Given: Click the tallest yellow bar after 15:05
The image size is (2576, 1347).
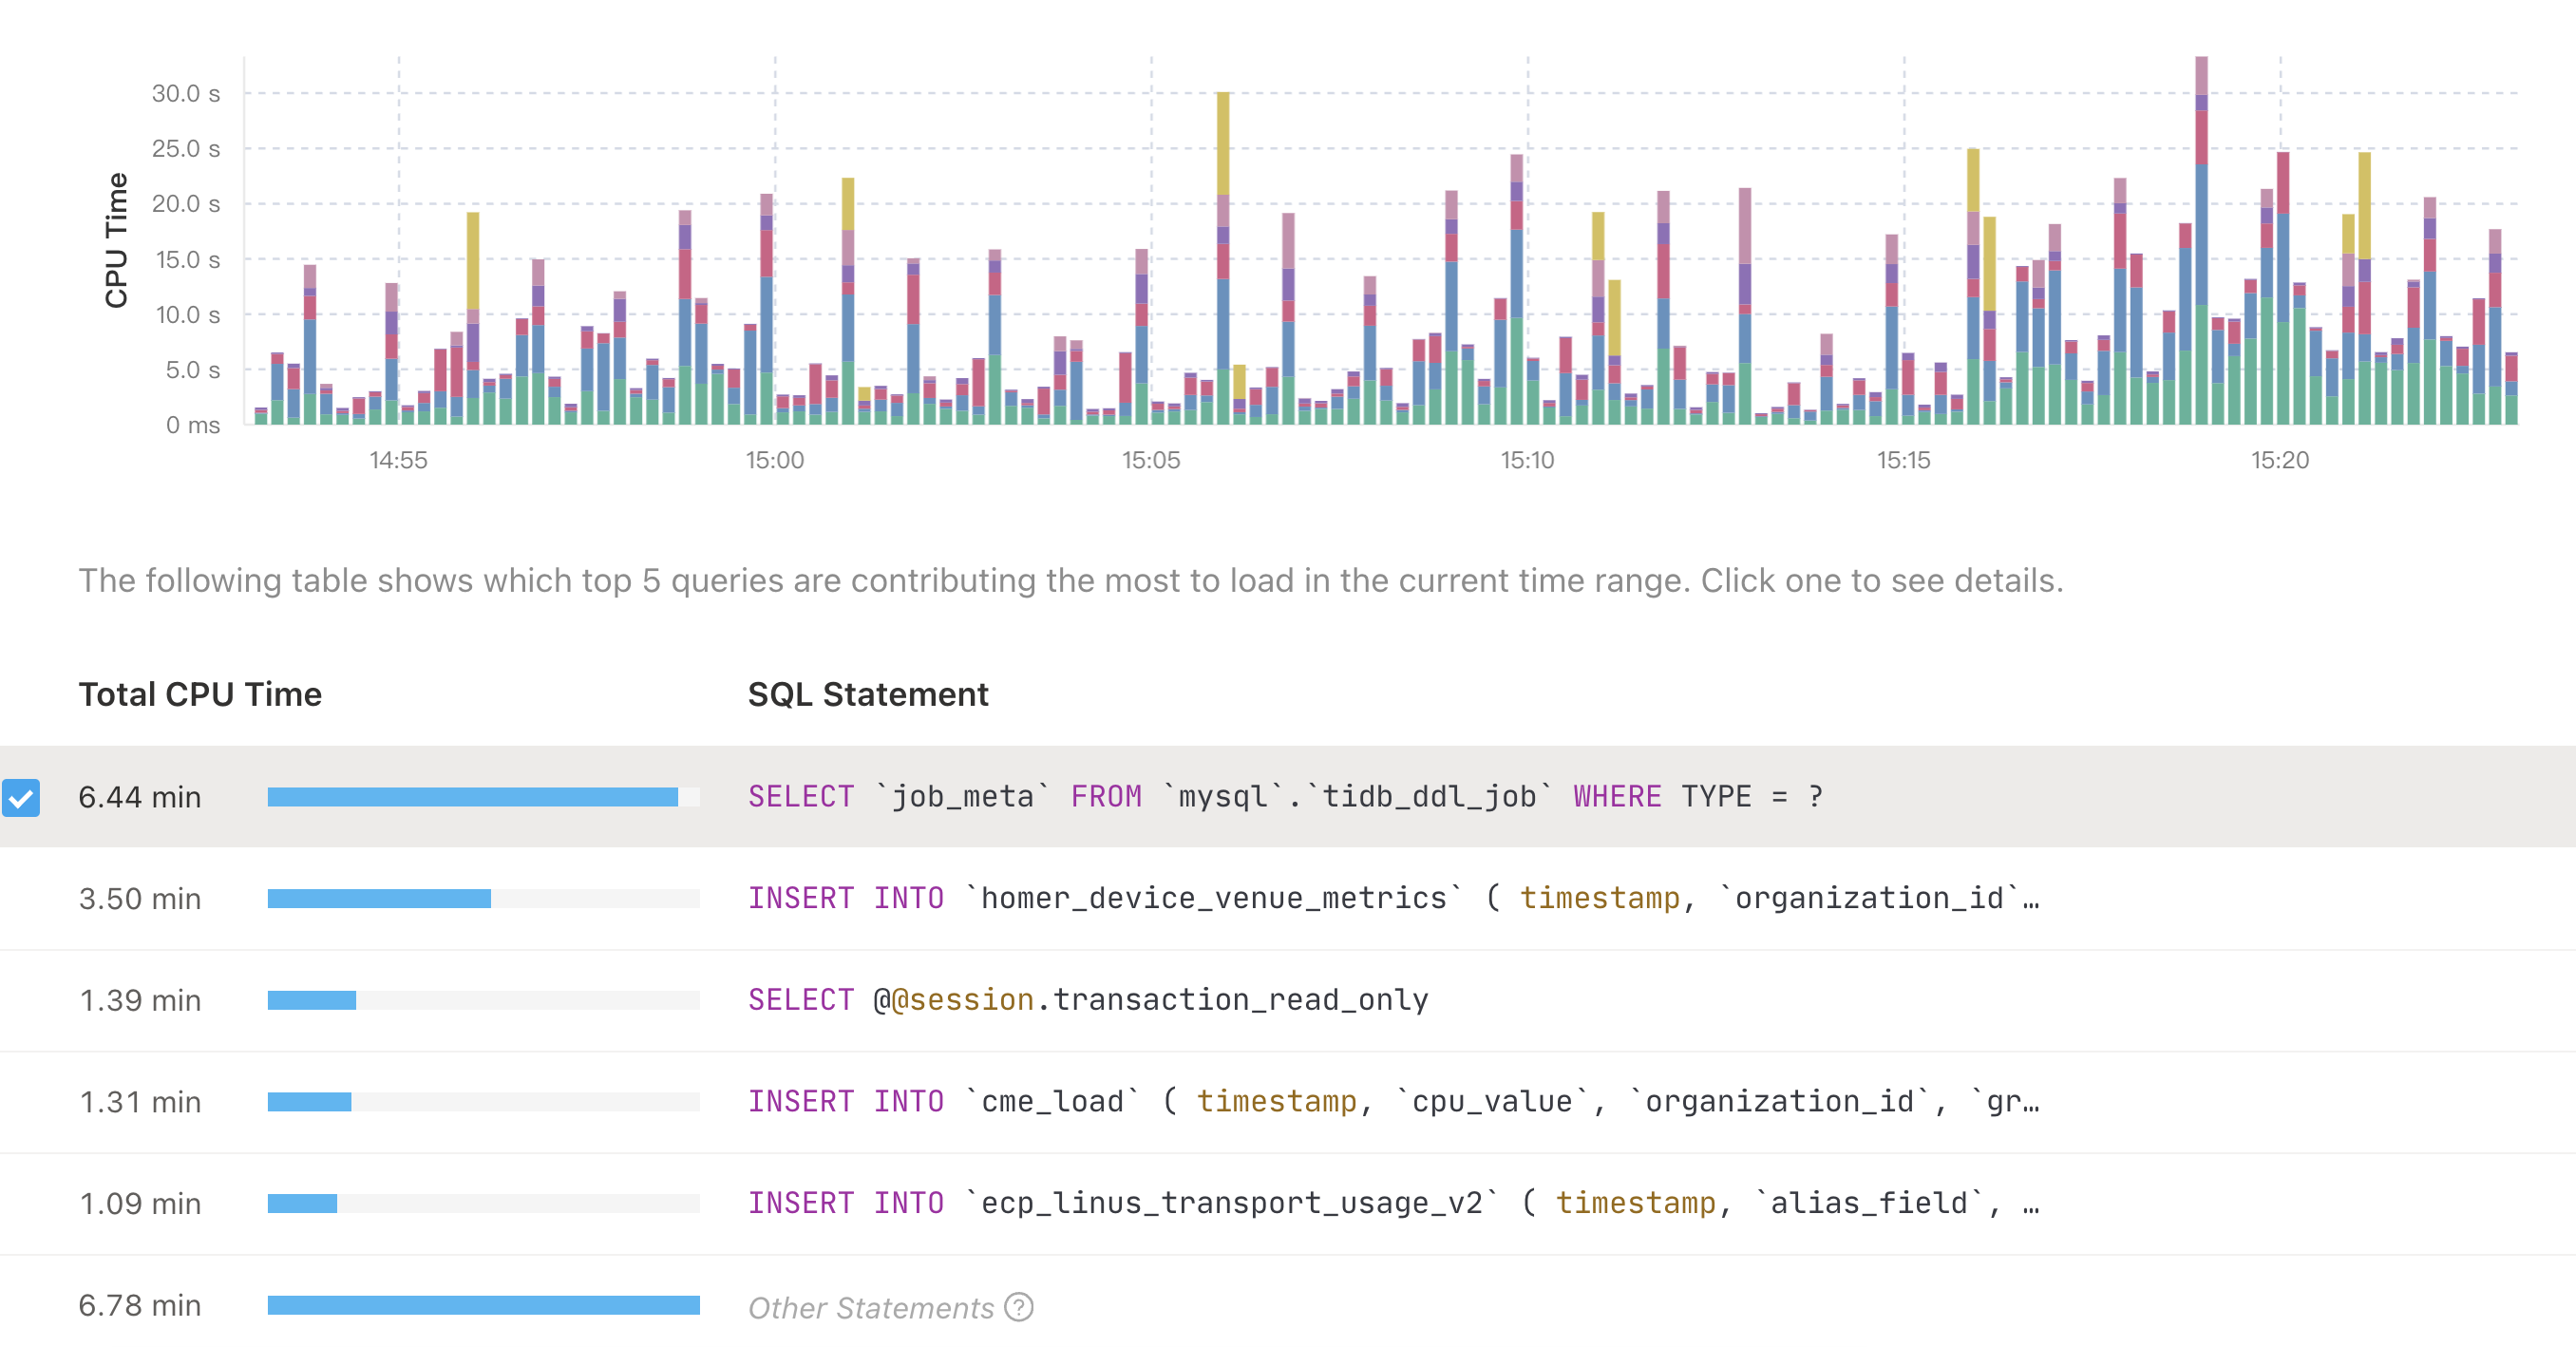Looking at the screenshot, I should click(1222, 142).
